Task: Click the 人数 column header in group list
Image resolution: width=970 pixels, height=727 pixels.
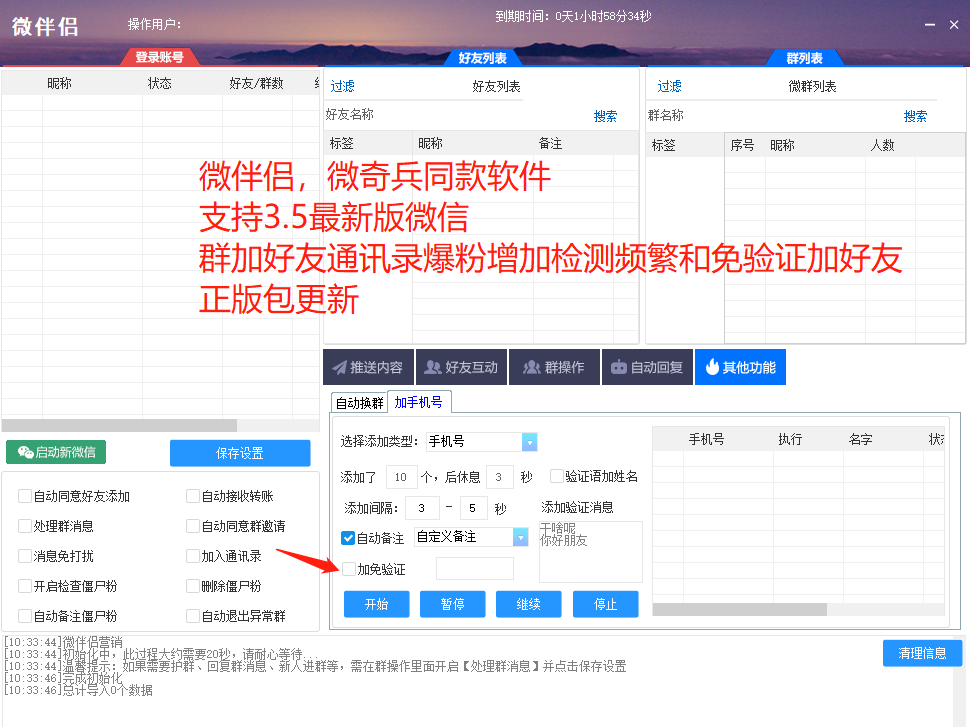Action: (x=882, y=145)
